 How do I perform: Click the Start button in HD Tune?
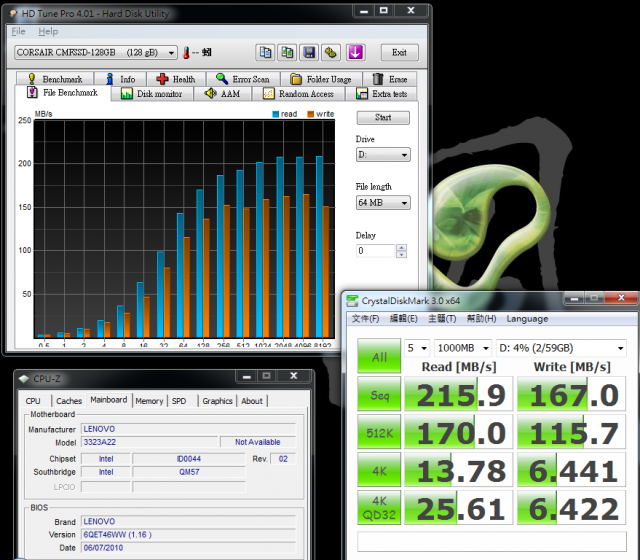click(383, 118)
